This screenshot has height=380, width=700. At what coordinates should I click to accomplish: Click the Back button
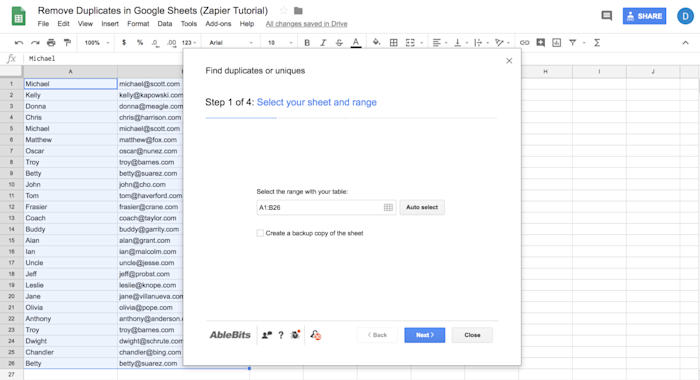(x=377, y=335)
